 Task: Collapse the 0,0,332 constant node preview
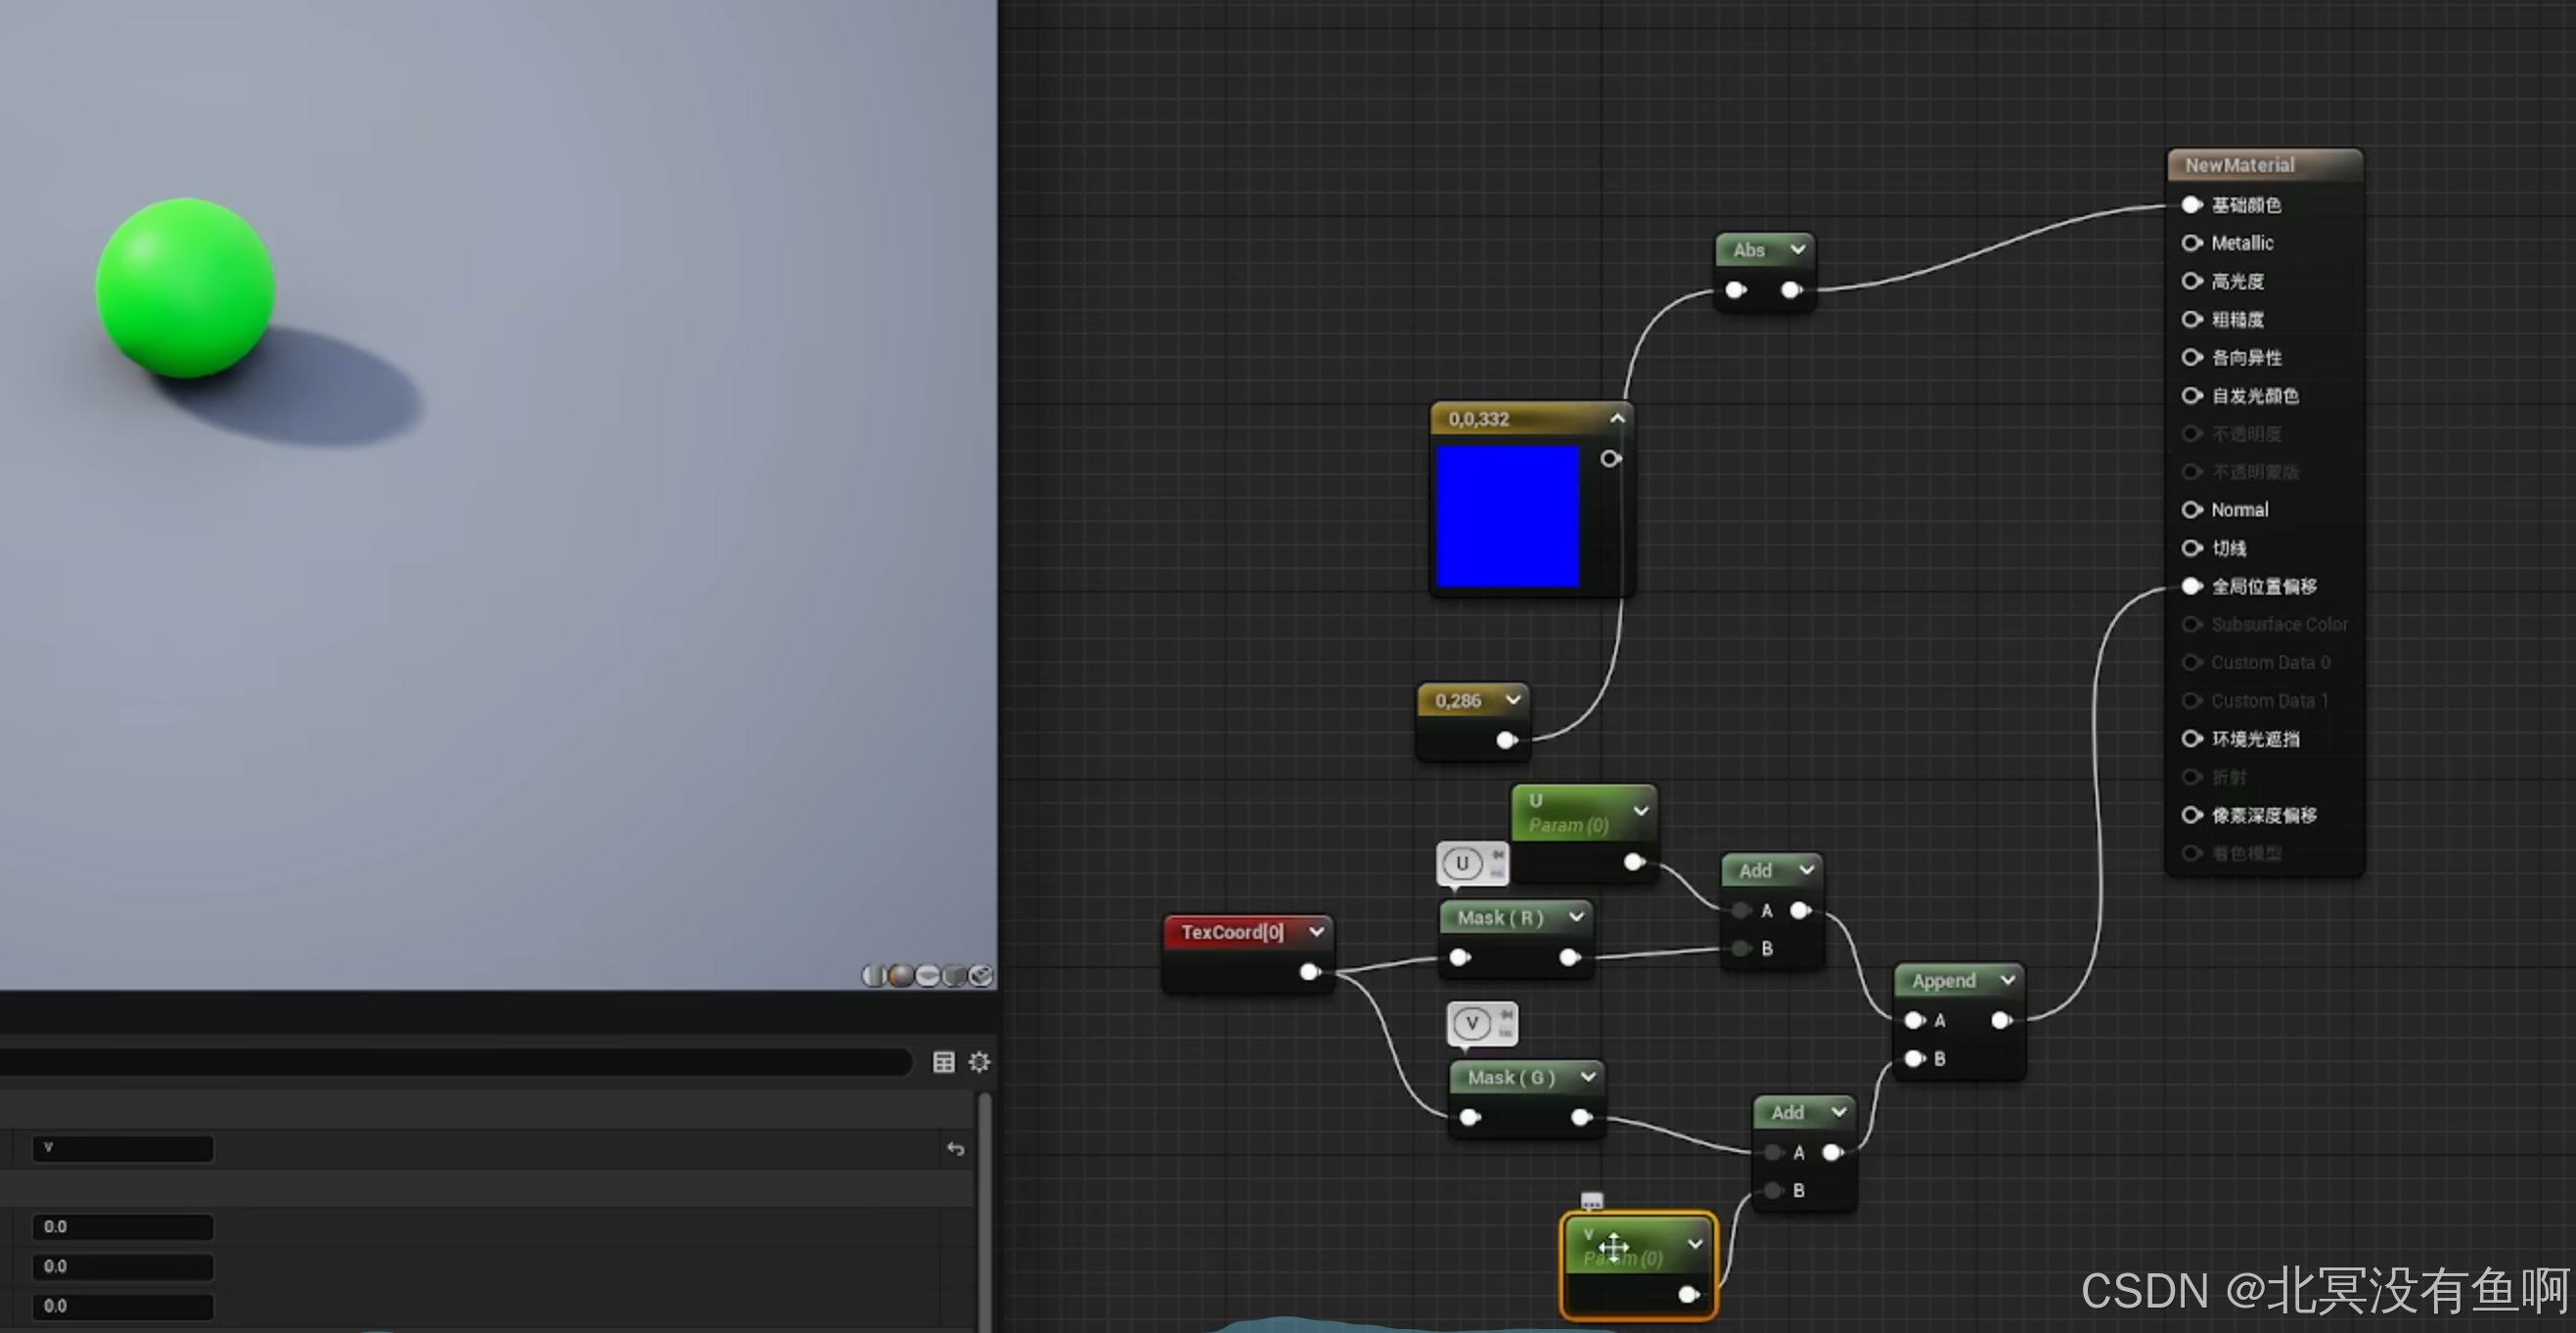[x=1617, y=418]
